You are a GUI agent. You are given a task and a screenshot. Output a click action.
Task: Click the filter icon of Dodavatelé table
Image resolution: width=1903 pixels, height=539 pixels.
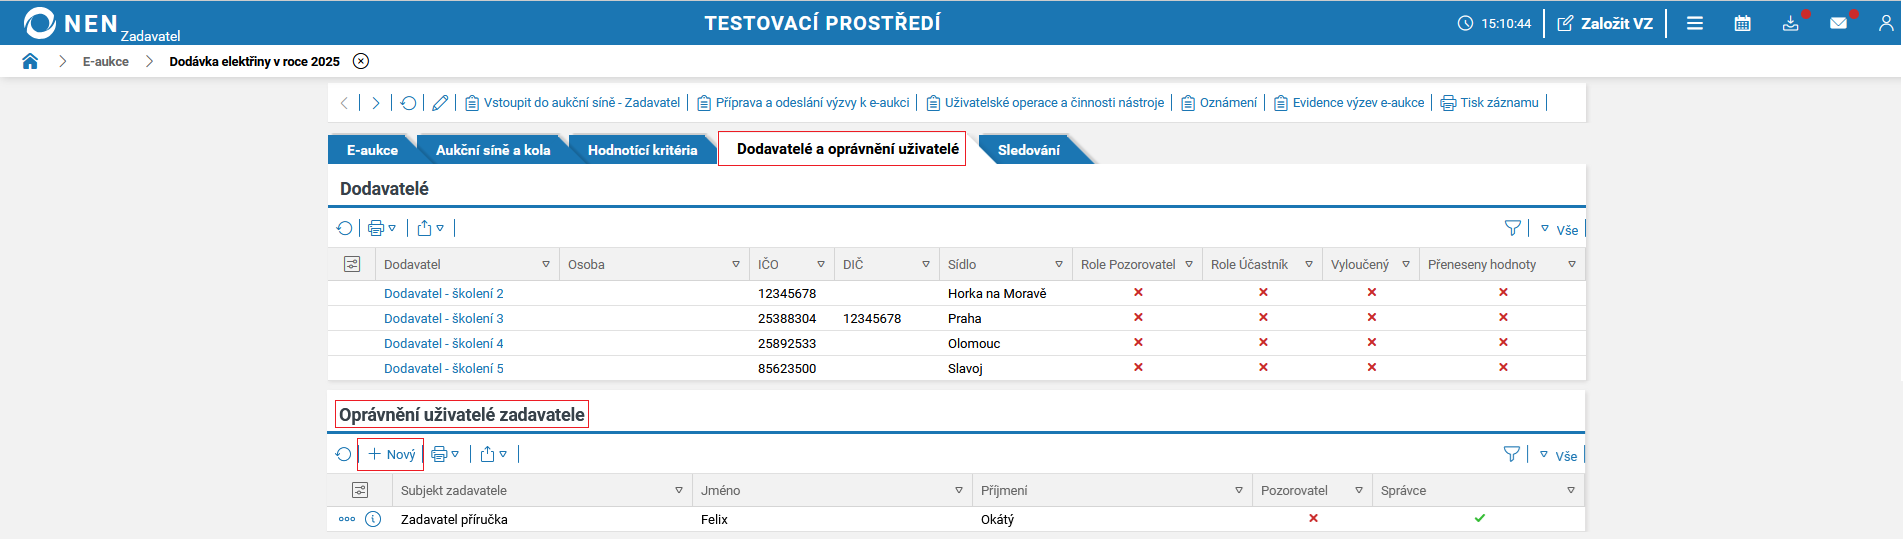point(1513,229)
